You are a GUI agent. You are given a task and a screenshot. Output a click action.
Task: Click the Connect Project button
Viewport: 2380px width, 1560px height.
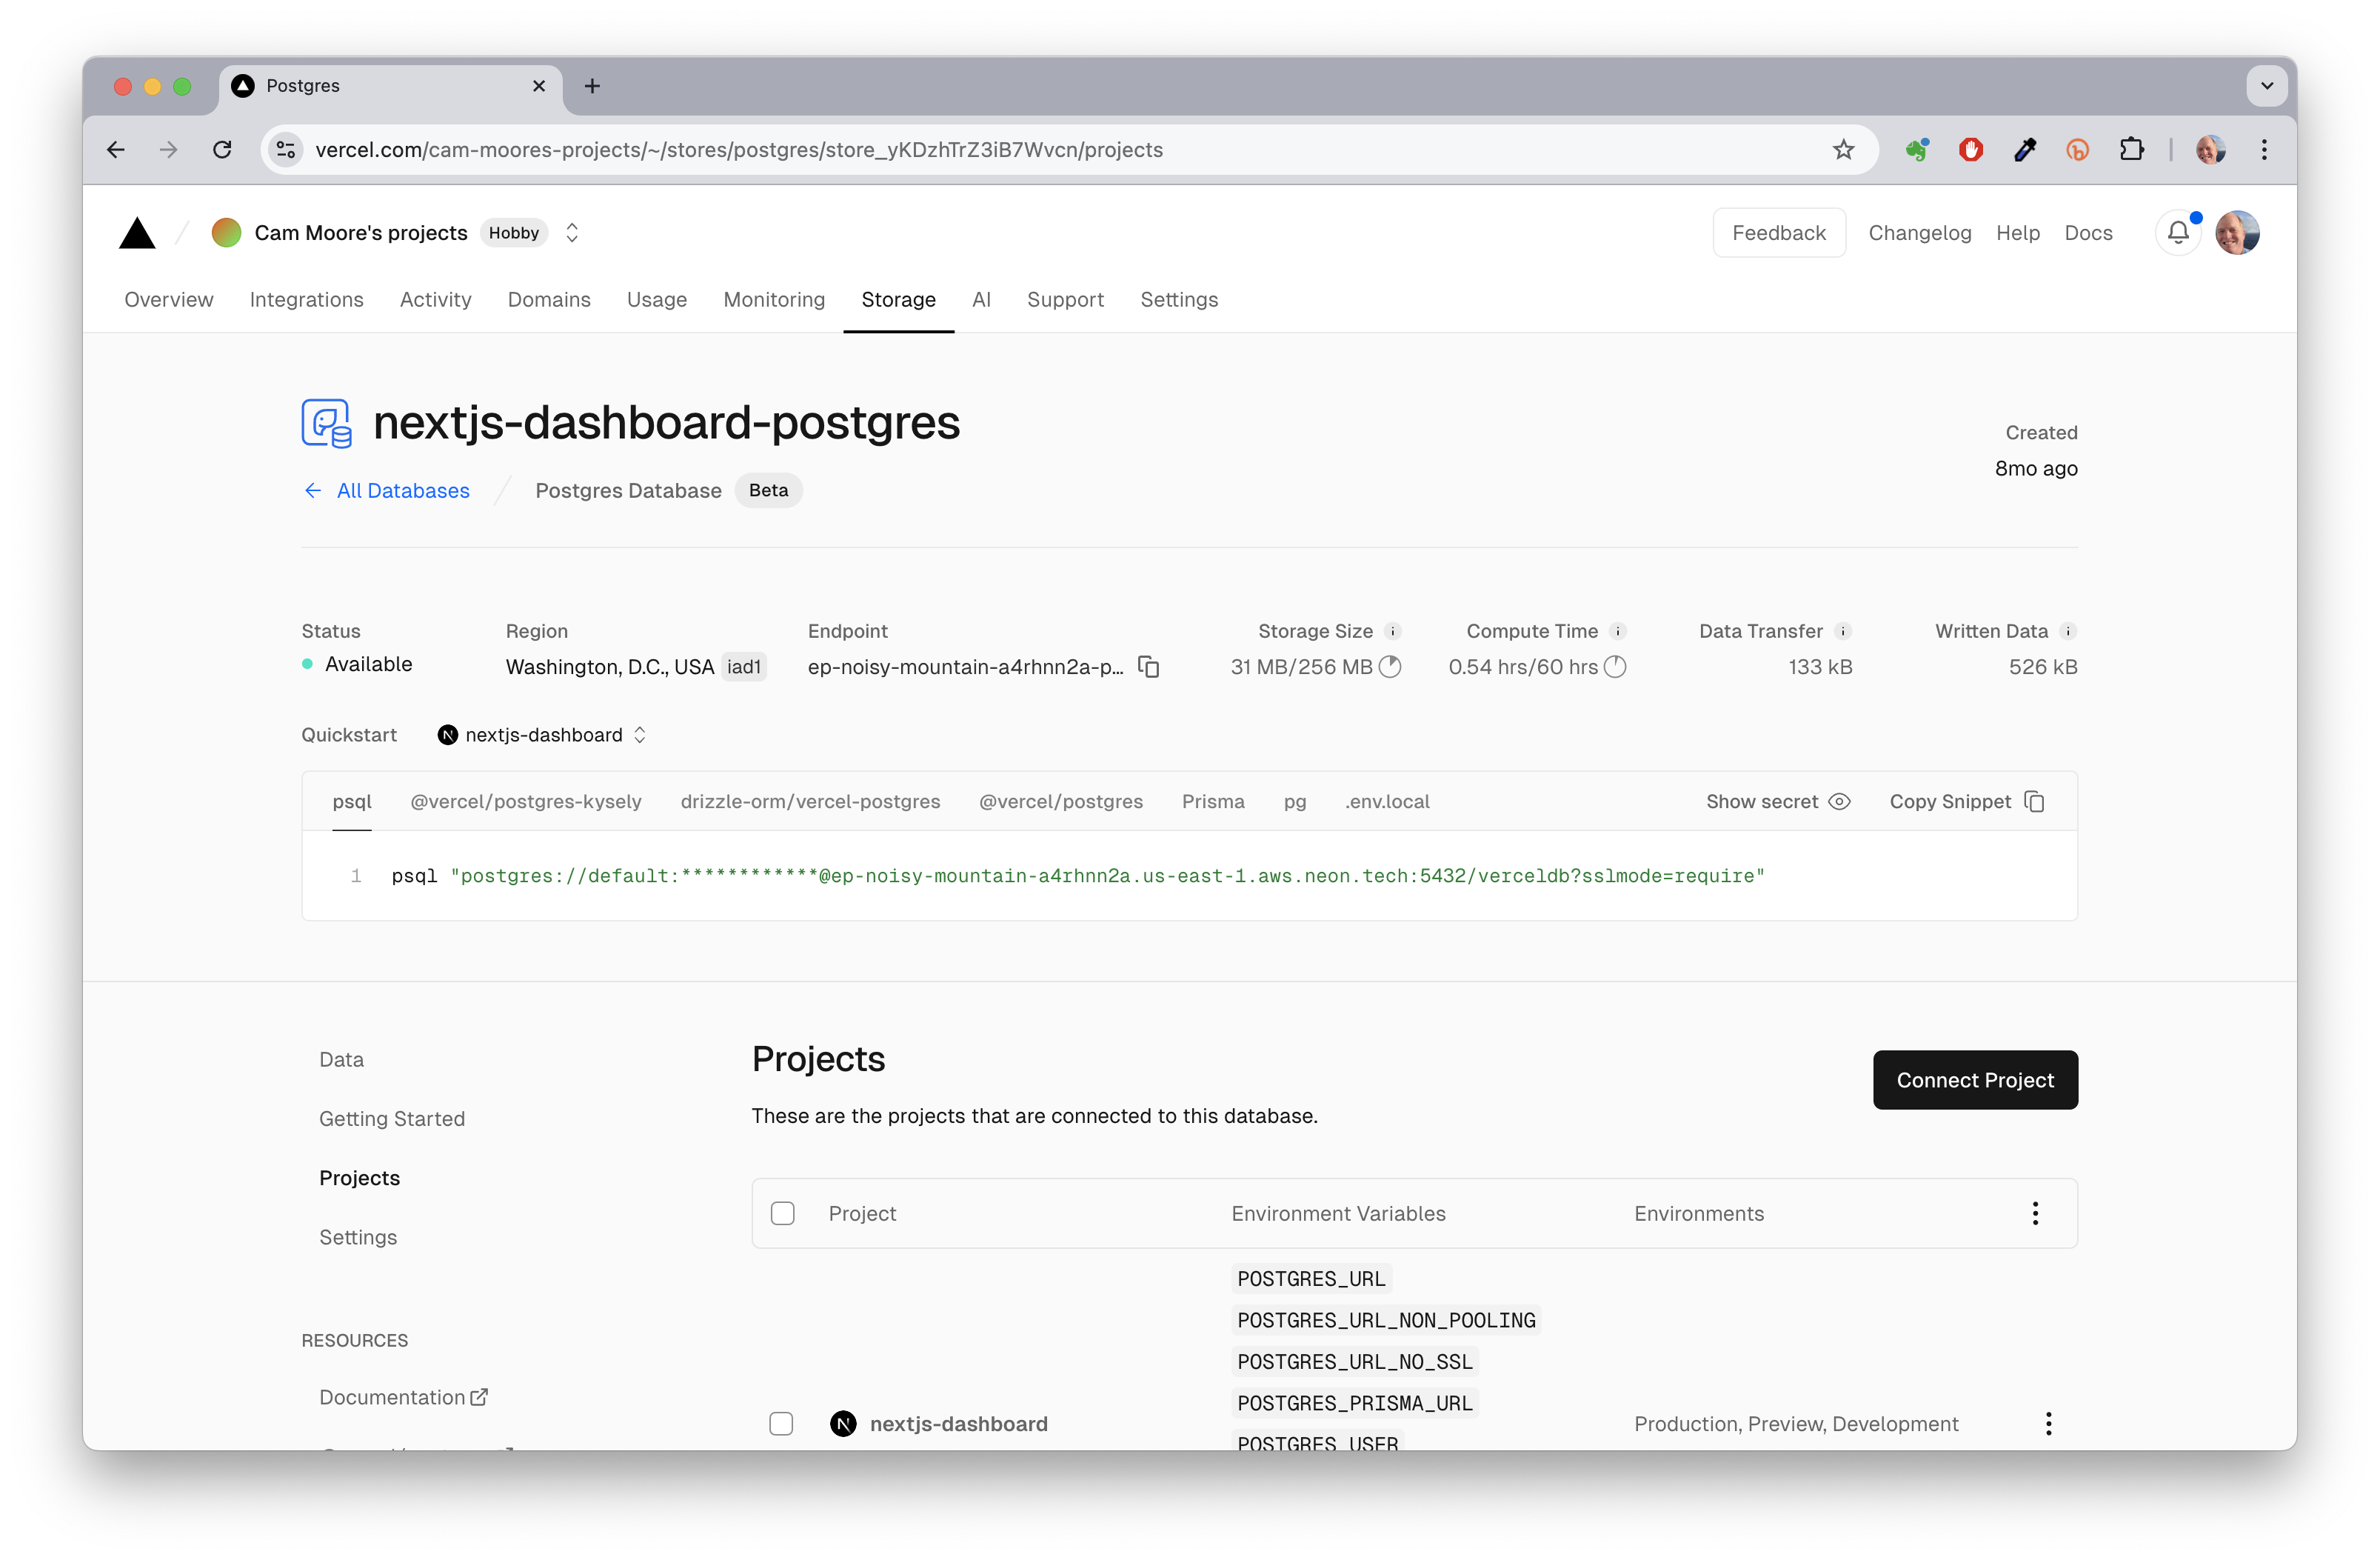(x=1974, y=1080)
